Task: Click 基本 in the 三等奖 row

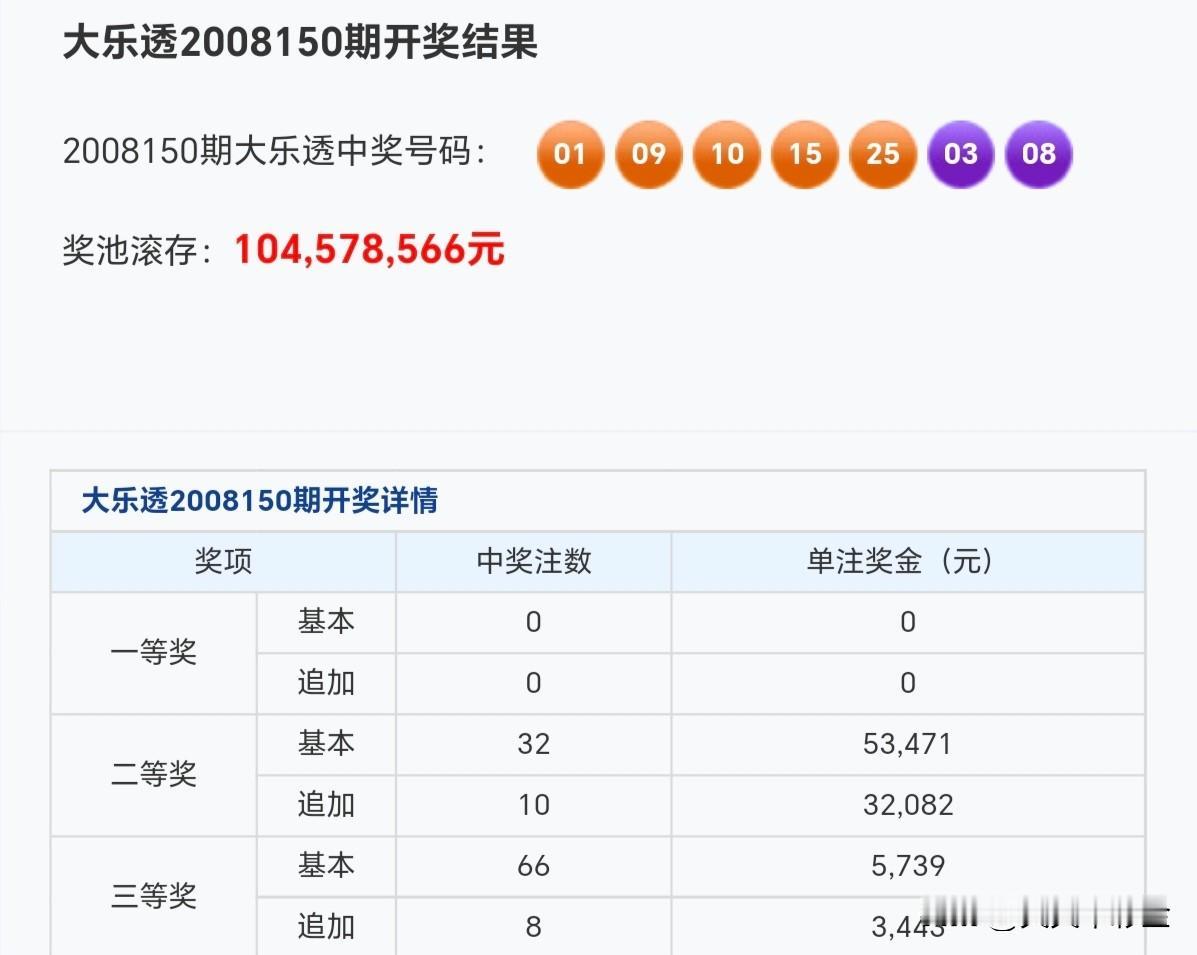Action: pos(326,865)
